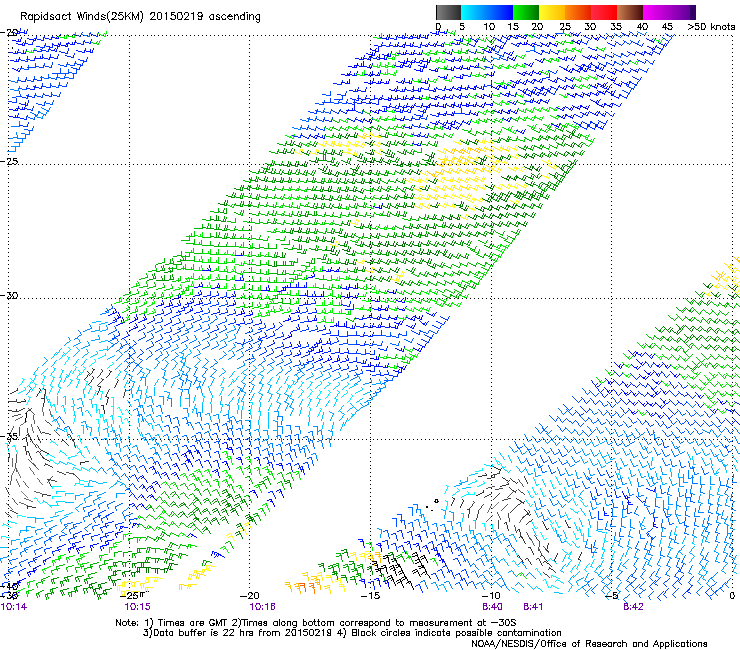Click the purple '10:15' pass time label

tap(137, 607)
